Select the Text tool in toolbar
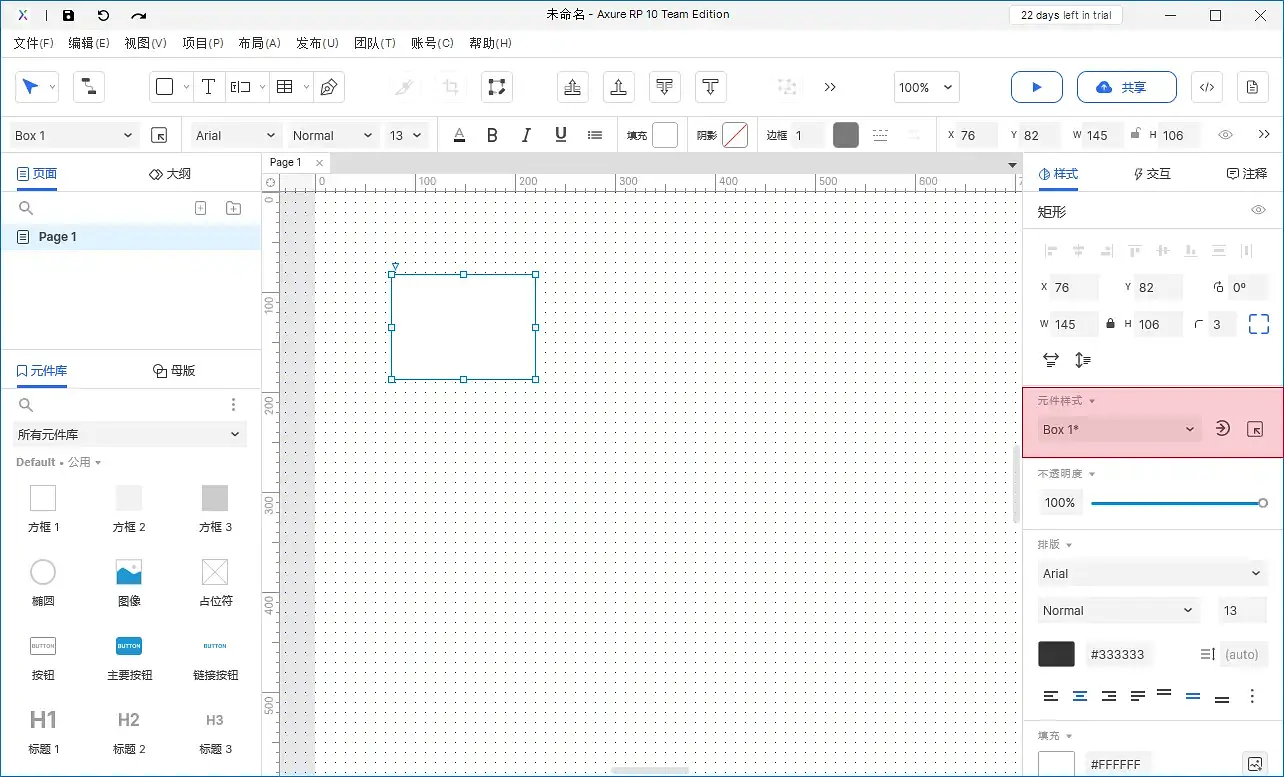Image resolution: width=1284 pixels, height=777 pixels. click(x=208, y=87)
